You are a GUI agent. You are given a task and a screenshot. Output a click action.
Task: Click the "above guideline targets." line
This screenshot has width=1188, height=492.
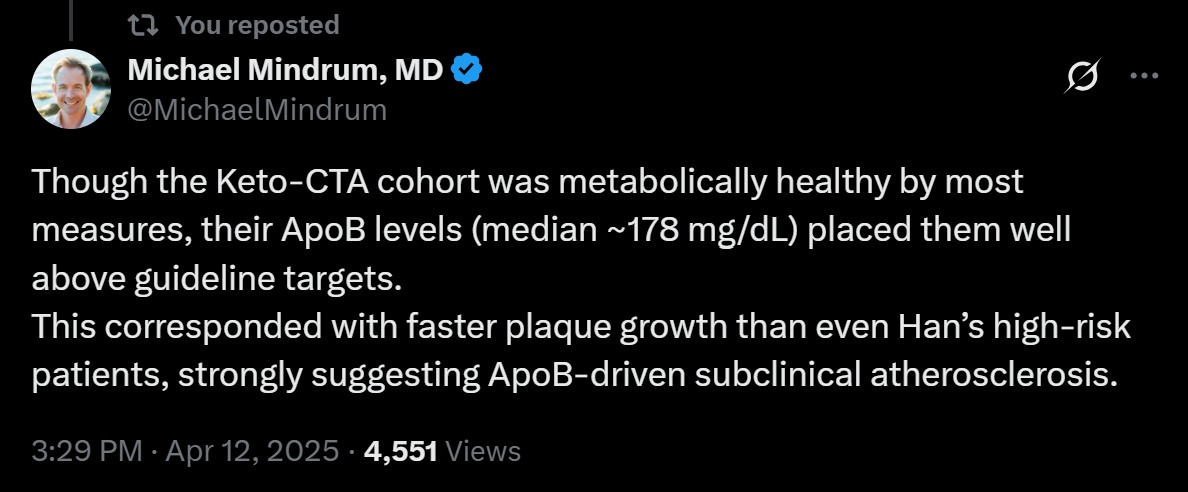[x=216, y=280]
